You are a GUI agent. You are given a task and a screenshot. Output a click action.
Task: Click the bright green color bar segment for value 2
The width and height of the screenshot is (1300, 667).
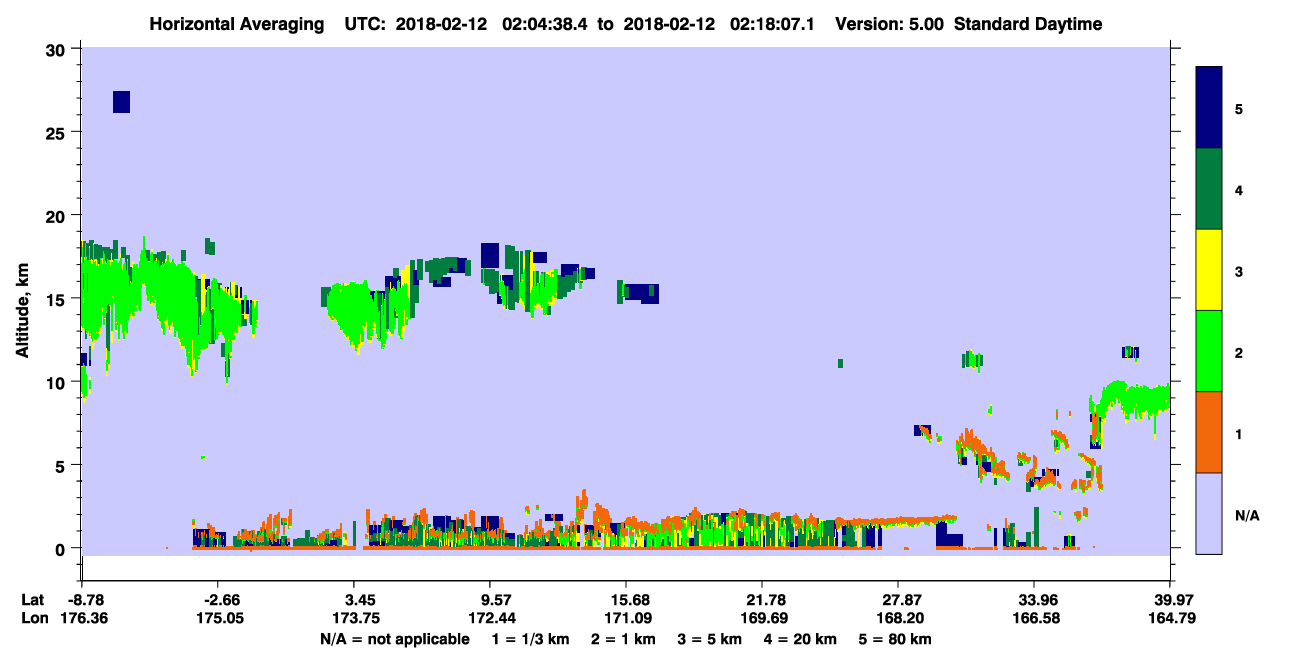tap(1209, 351)
